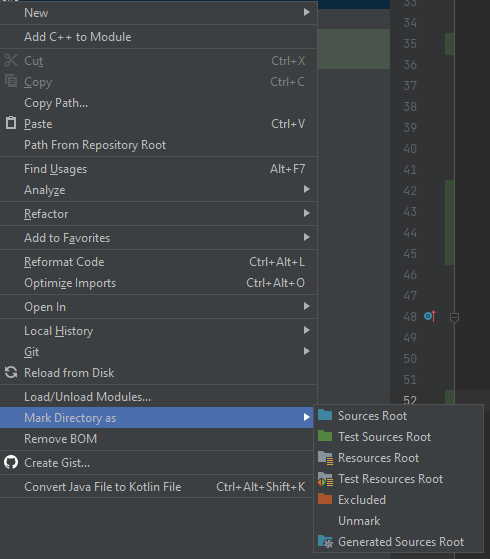Viewport: 490px width, 559px height.
Task: Expand the Git submenu arrow
Action: 306,351
